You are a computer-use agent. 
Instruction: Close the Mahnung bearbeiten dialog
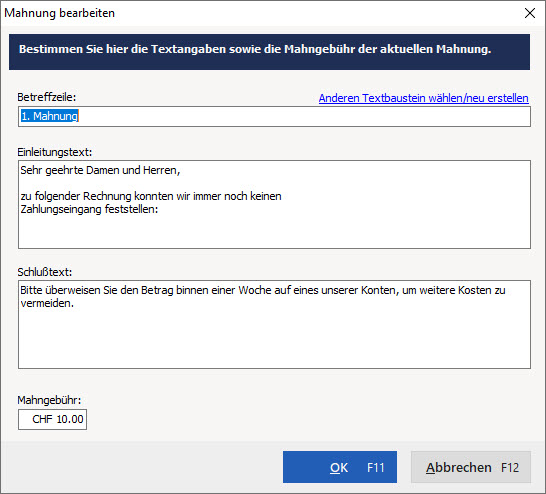(530, 13)
